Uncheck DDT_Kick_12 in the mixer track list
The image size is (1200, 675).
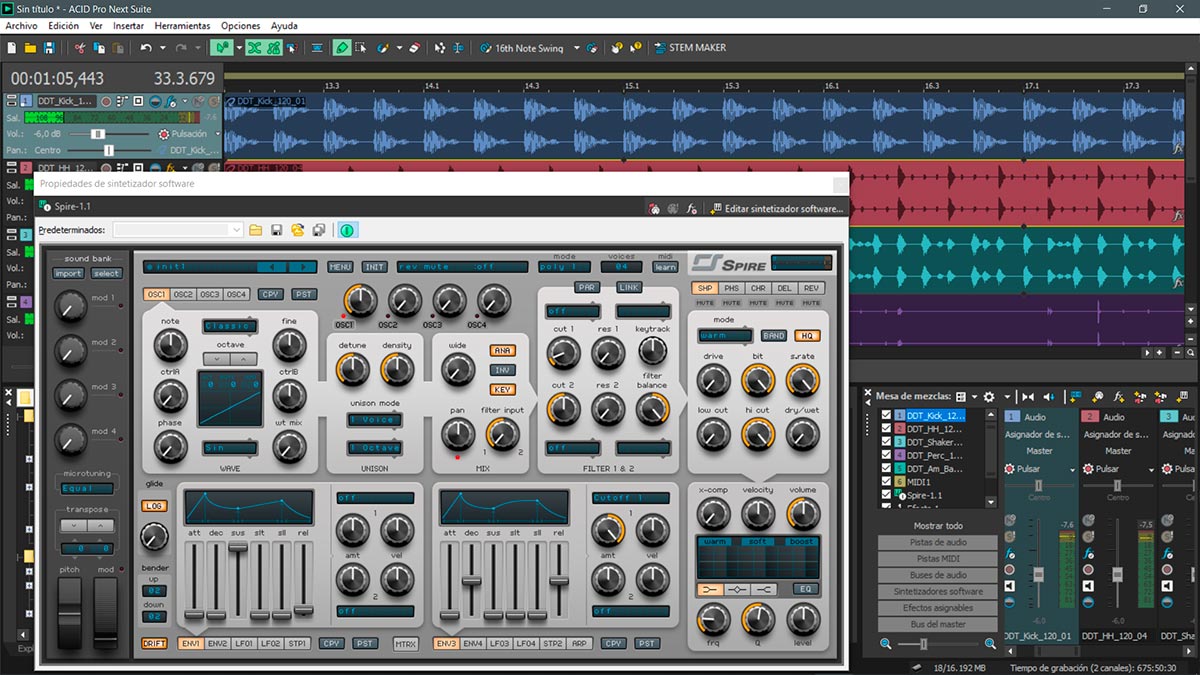tap(885, 415)
